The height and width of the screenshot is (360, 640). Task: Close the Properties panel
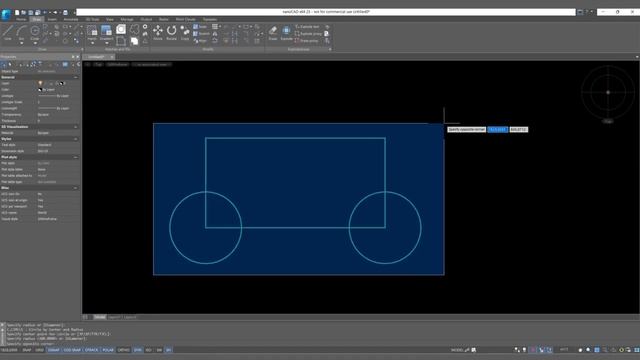(78, 57)
